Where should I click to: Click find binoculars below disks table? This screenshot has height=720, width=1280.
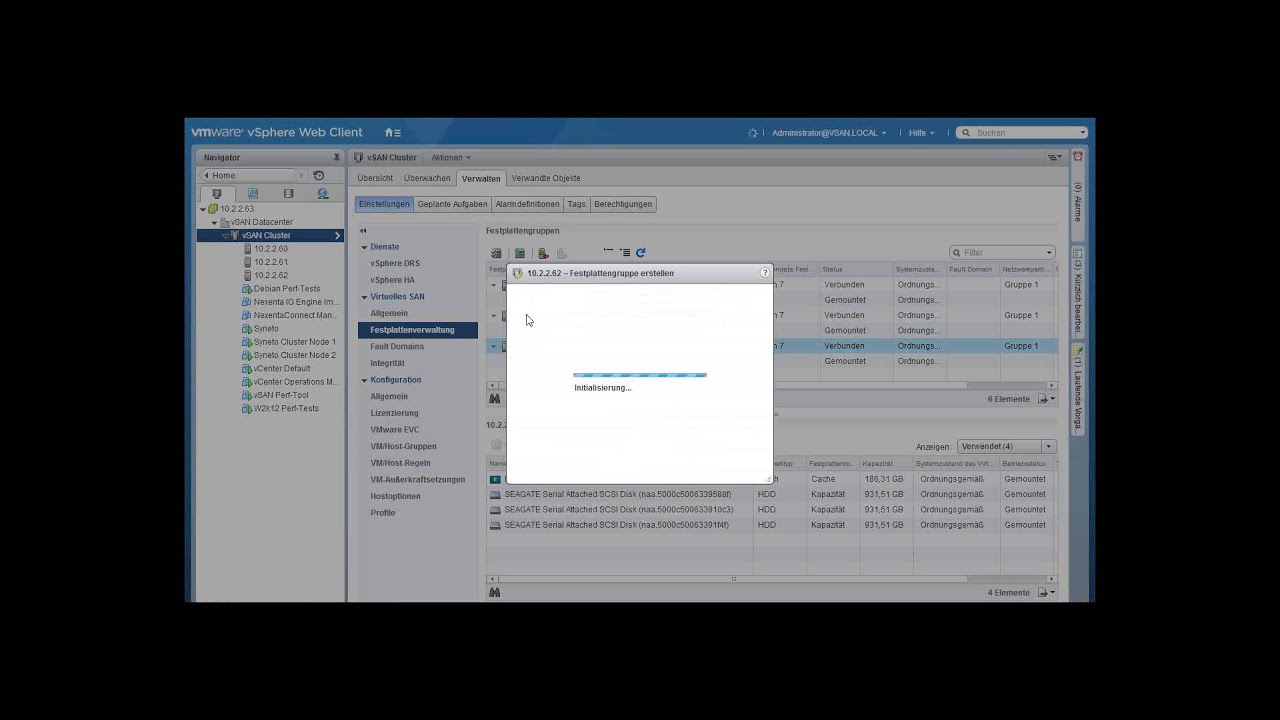coord(494,592)
